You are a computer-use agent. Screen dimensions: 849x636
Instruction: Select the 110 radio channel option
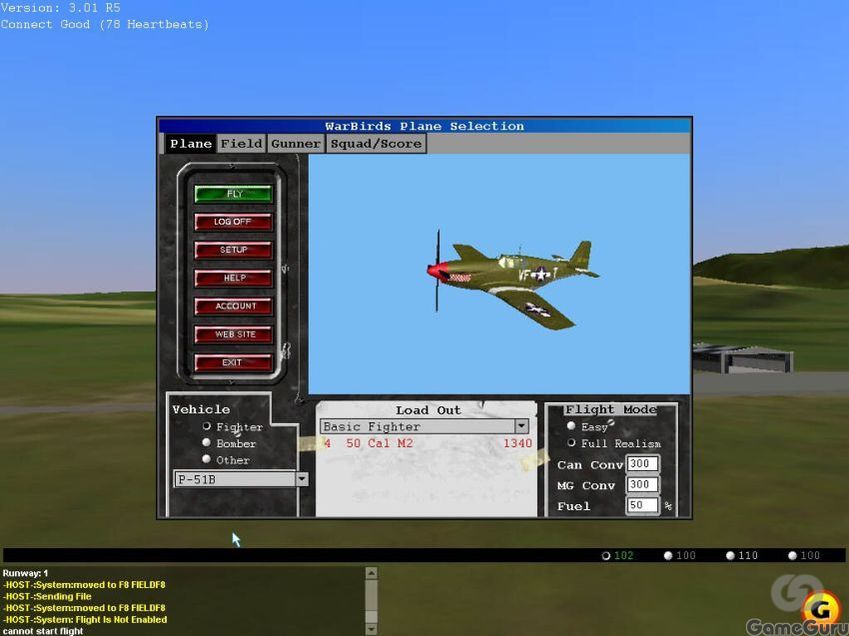click(730, 556)
